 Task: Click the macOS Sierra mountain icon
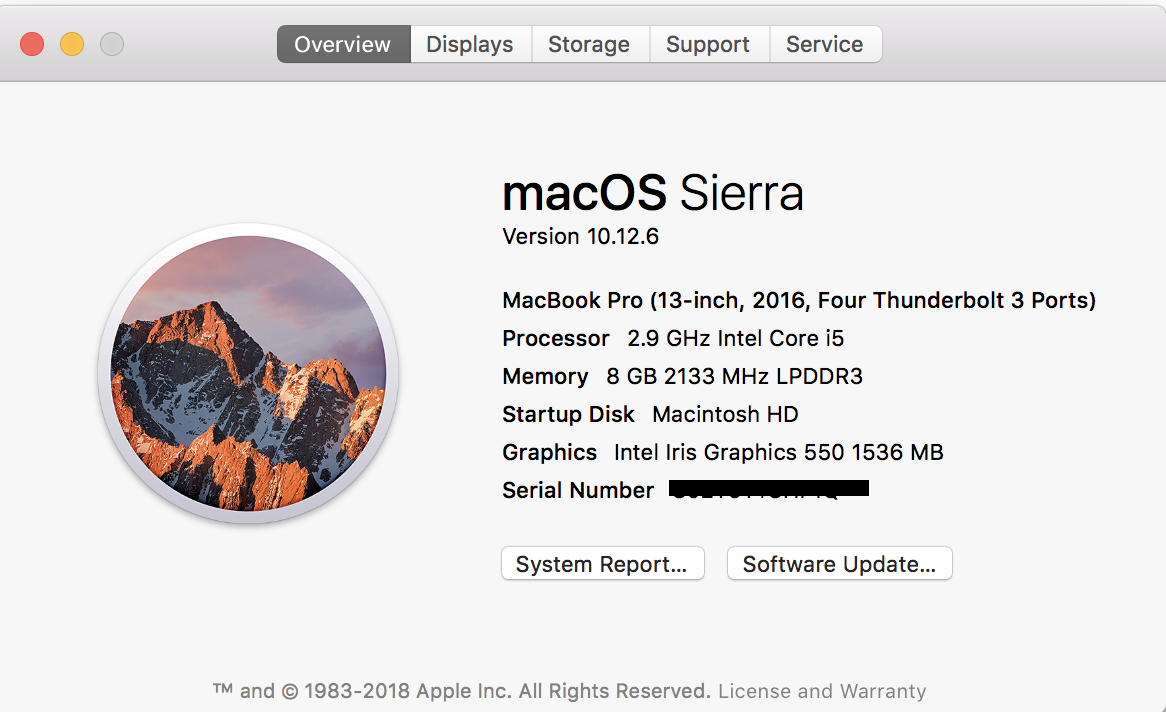(248, 373)
